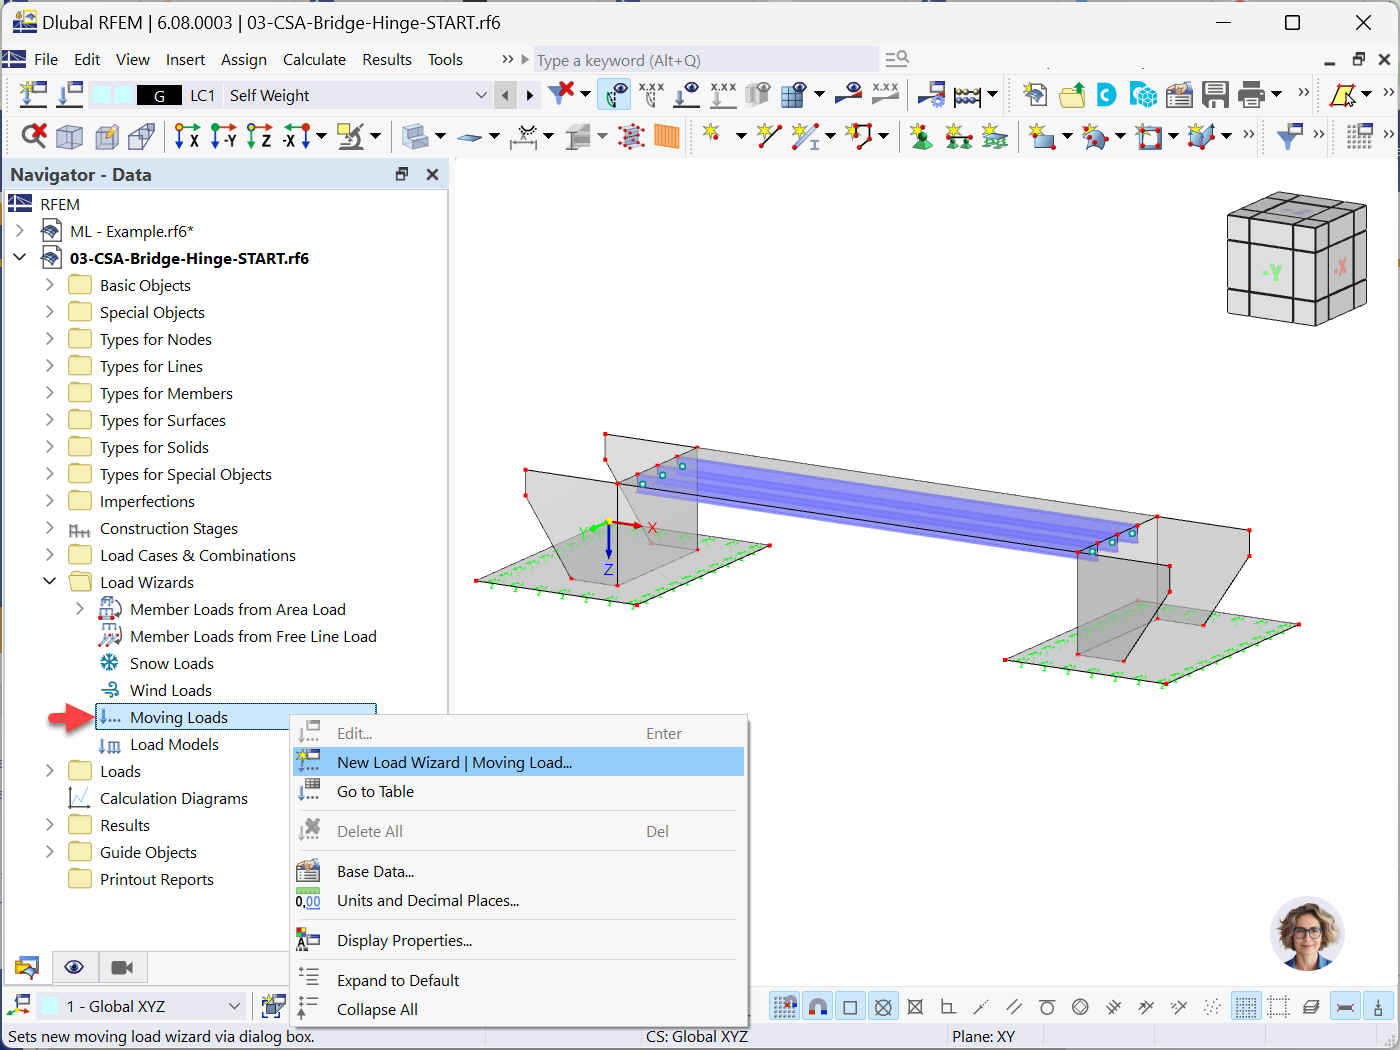
Task: Toggle the member dimension icon in status bar
Action: [1345, 1007]
